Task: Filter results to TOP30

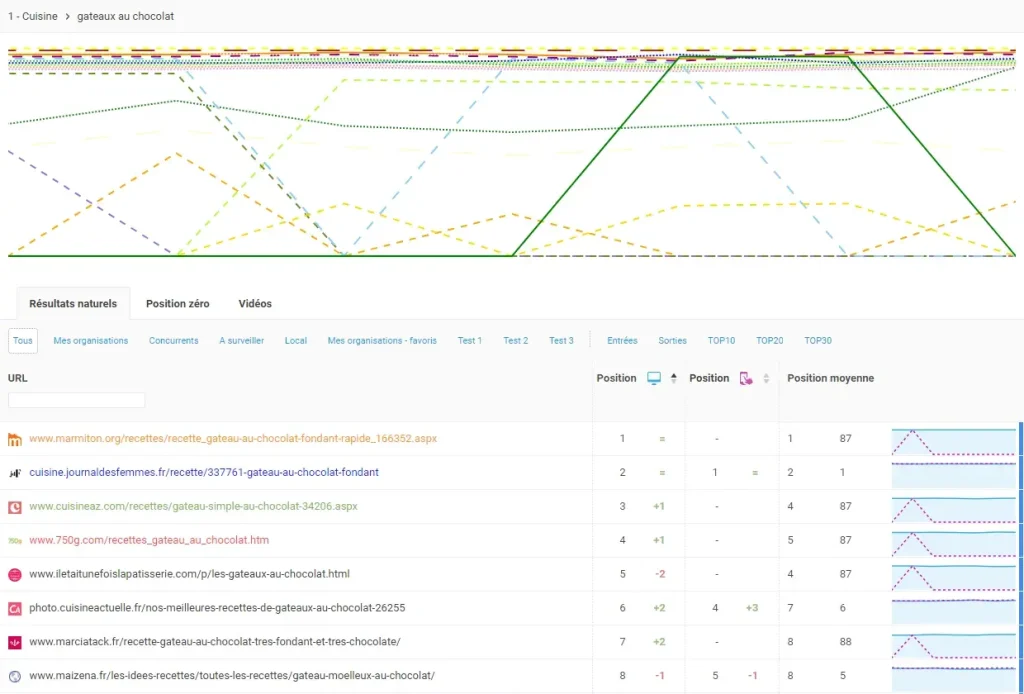Action: coord(818,341)
